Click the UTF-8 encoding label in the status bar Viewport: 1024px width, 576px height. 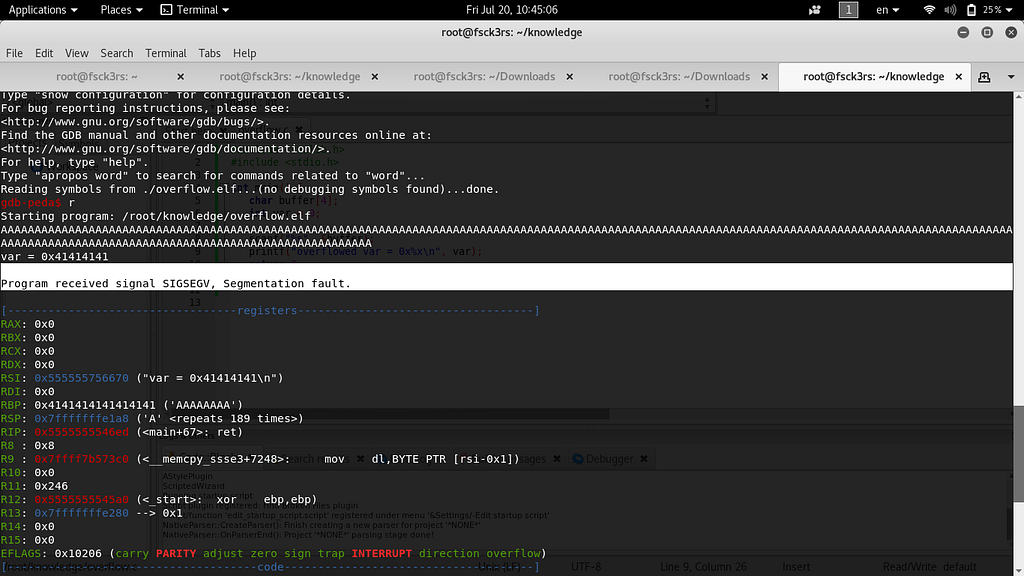(586, 566)
